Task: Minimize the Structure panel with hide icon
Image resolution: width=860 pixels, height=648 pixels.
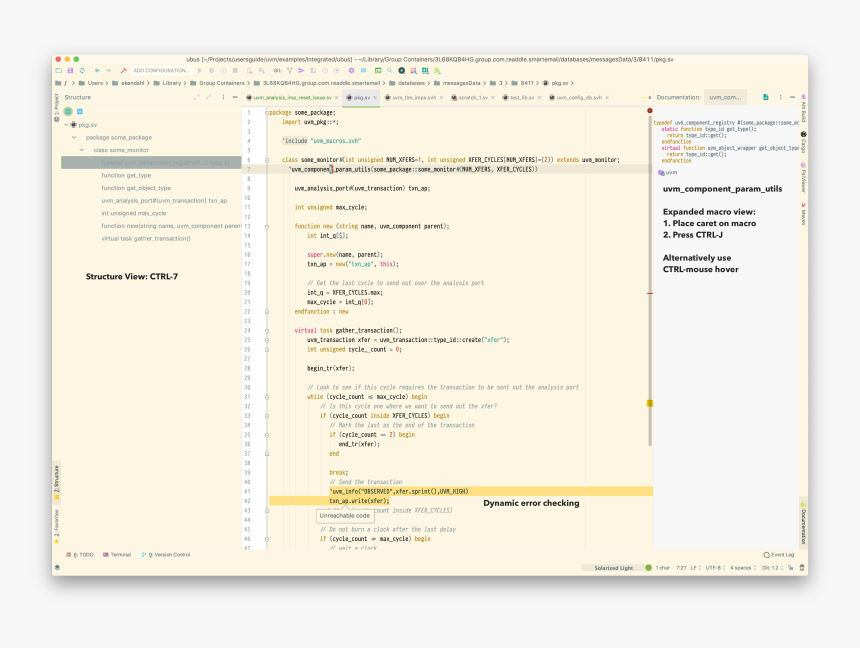Action: pos(234,98)
